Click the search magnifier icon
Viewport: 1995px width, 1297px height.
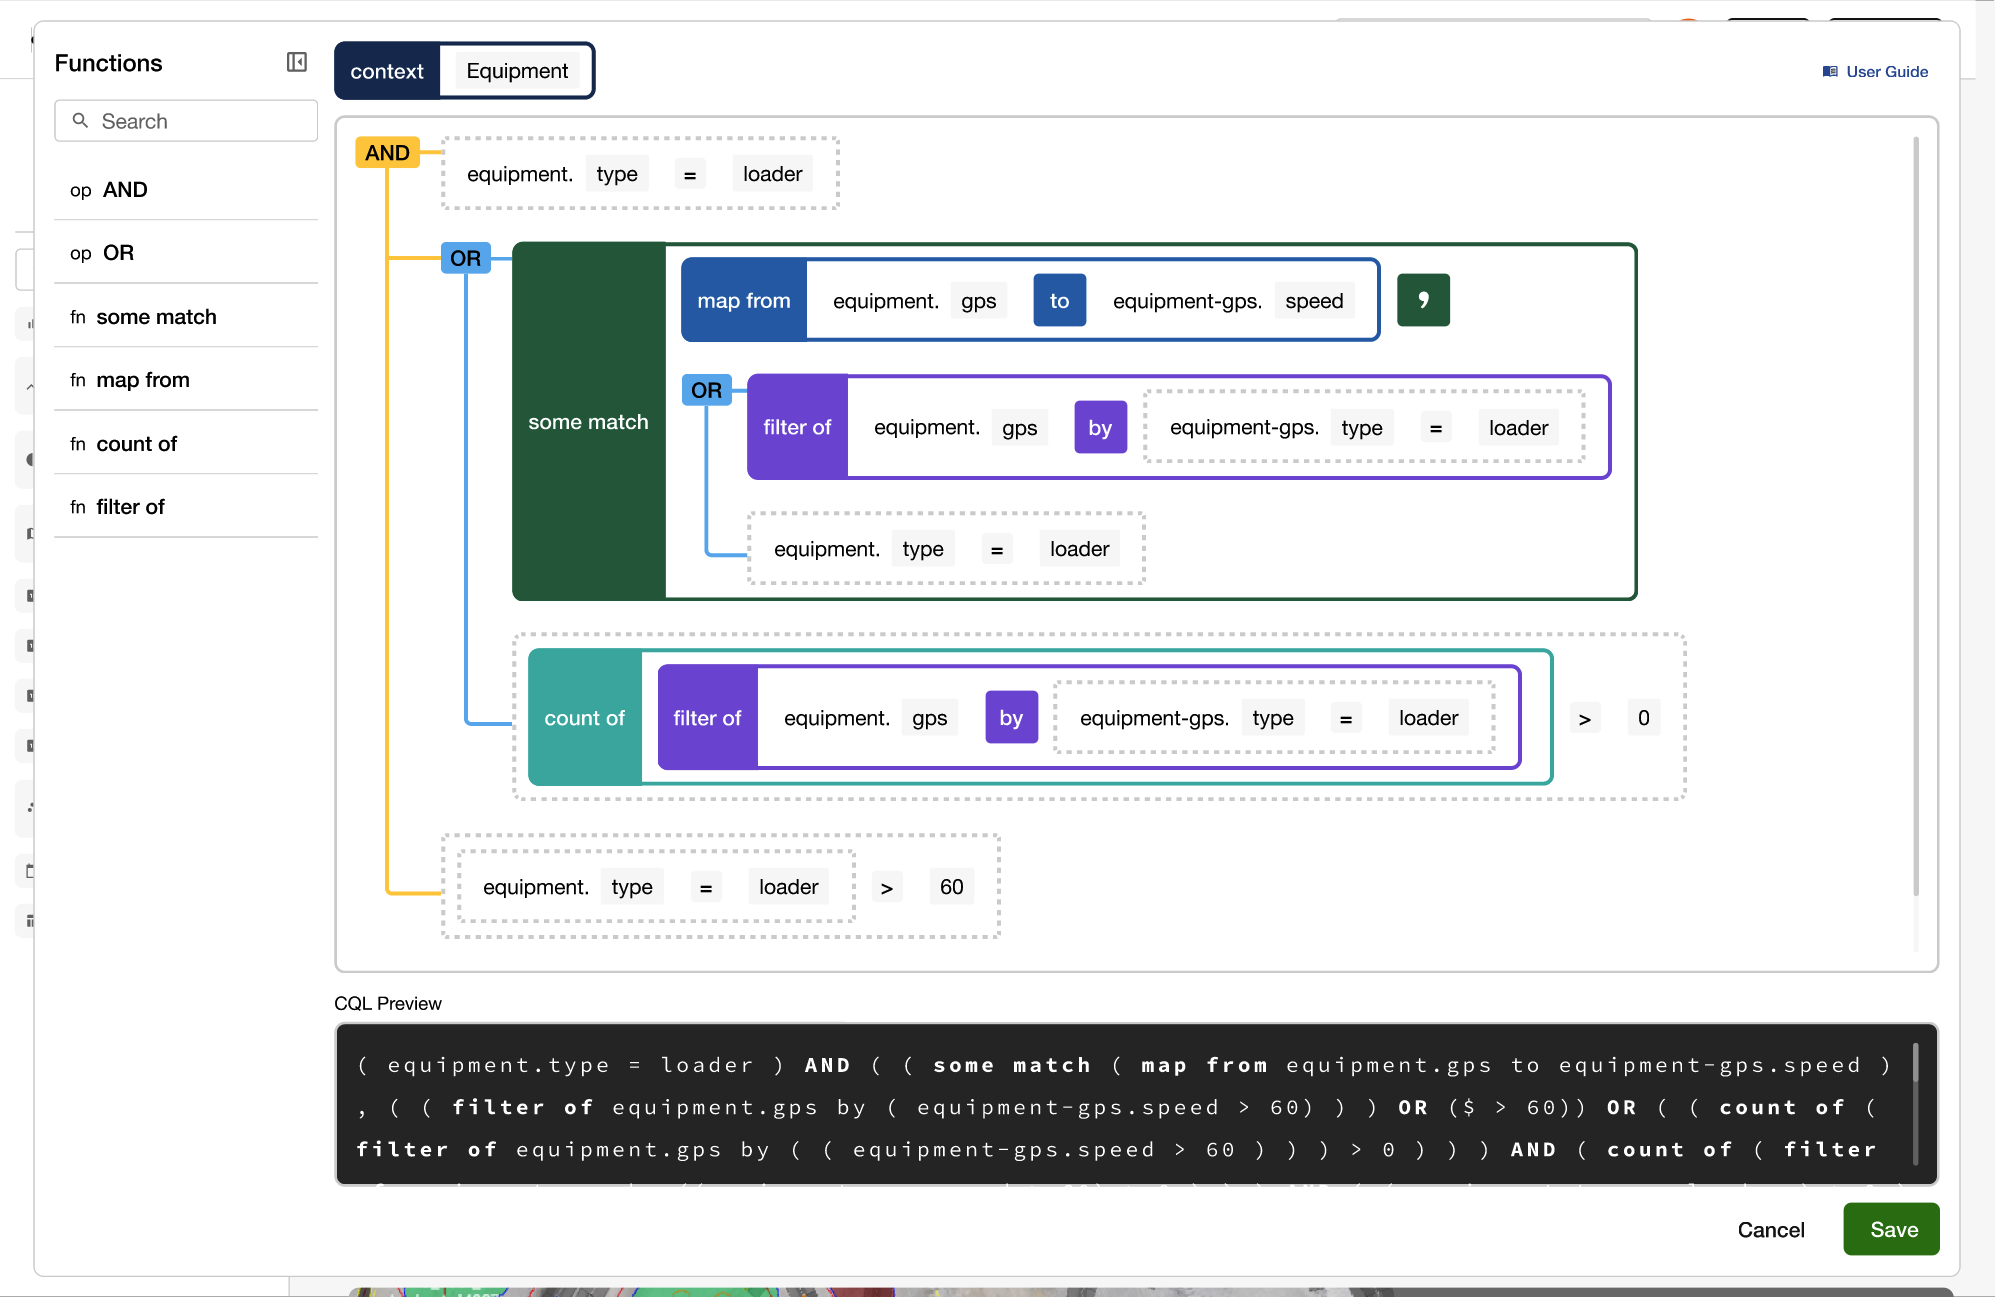pyautogui.click(x=81, y=121)
